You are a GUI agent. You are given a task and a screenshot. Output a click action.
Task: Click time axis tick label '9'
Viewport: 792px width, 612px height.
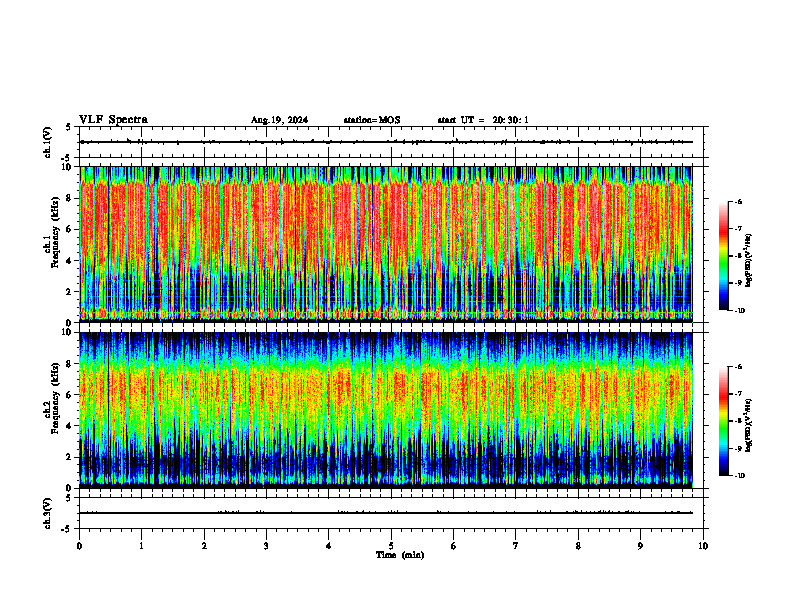[x=640, y=546]
